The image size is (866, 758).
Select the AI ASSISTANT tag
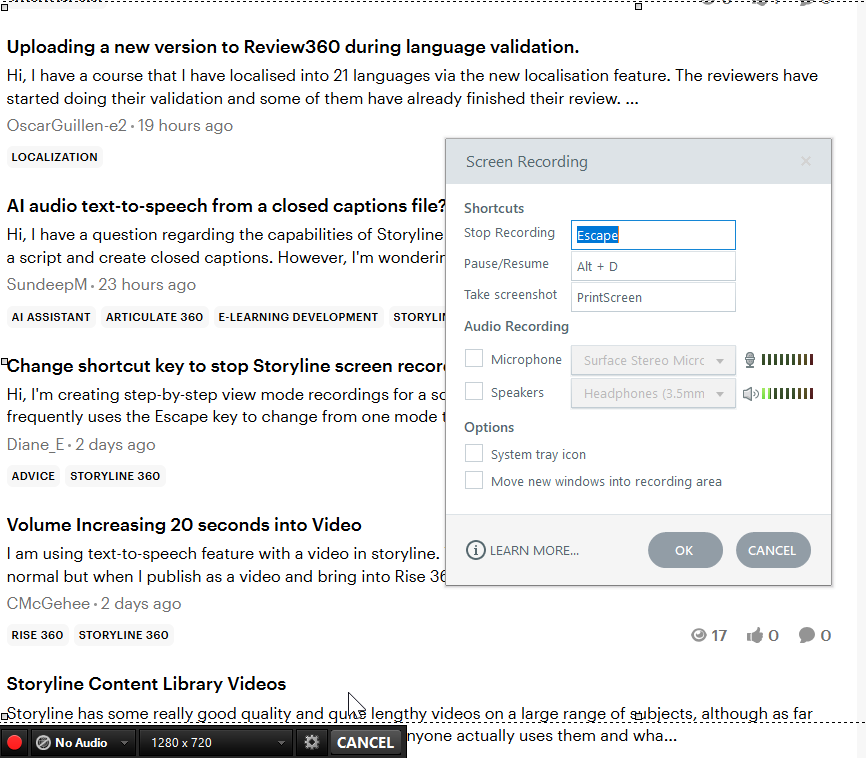click(51, 317)
